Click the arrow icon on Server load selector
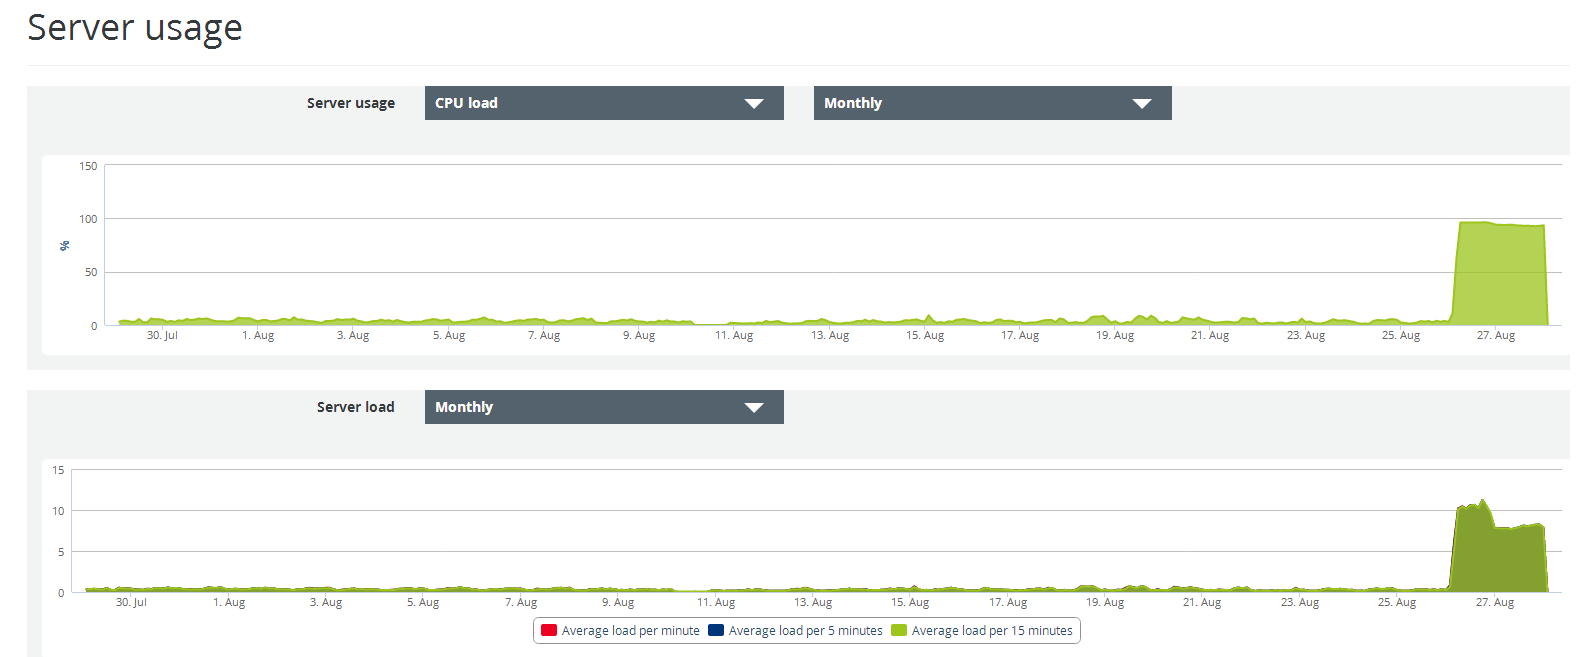This screenshot has height=657, width=1585. 754,408
